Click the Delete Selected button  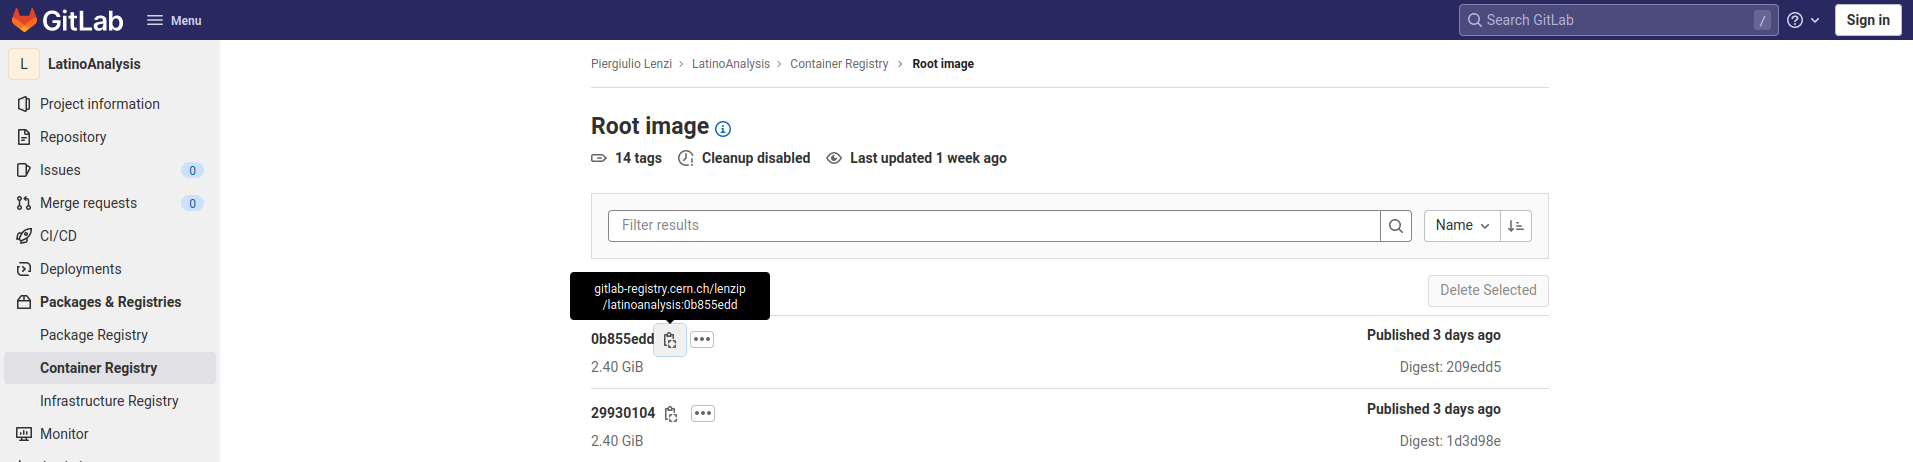click(x=1488, y=291)
